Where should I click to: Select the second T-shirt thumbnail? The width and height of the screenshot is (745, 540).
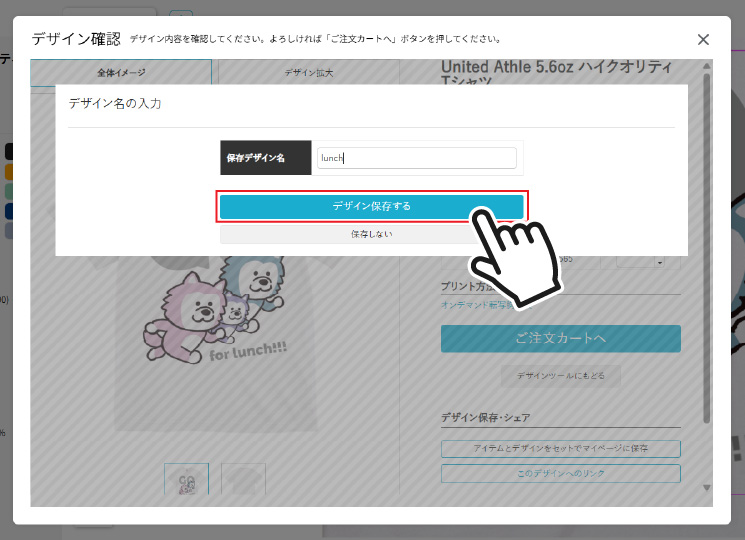point(243,480)
